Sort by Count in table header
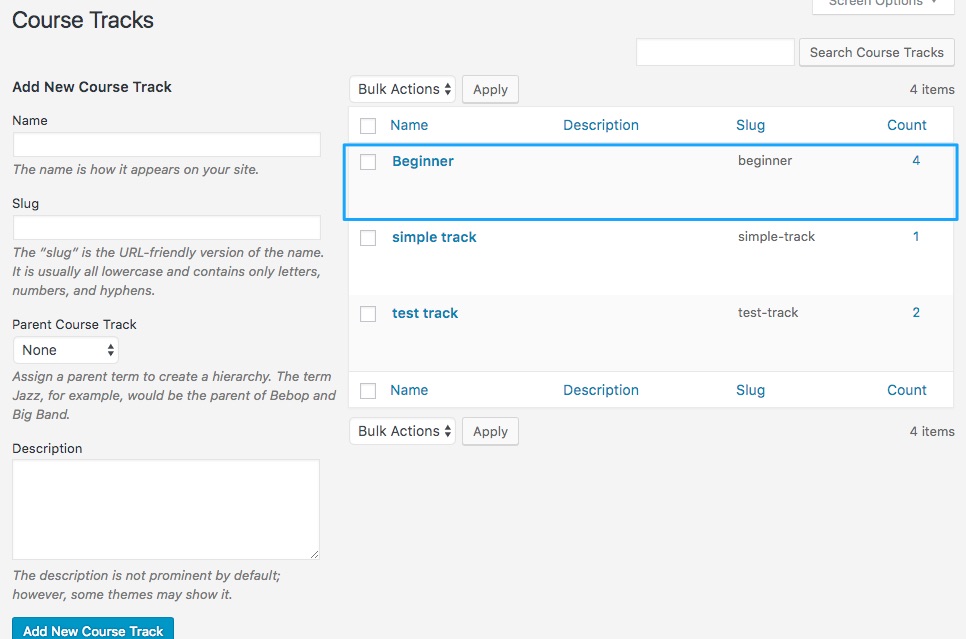The width and height of the screenshot is (966, 639). tap(906, 125)
